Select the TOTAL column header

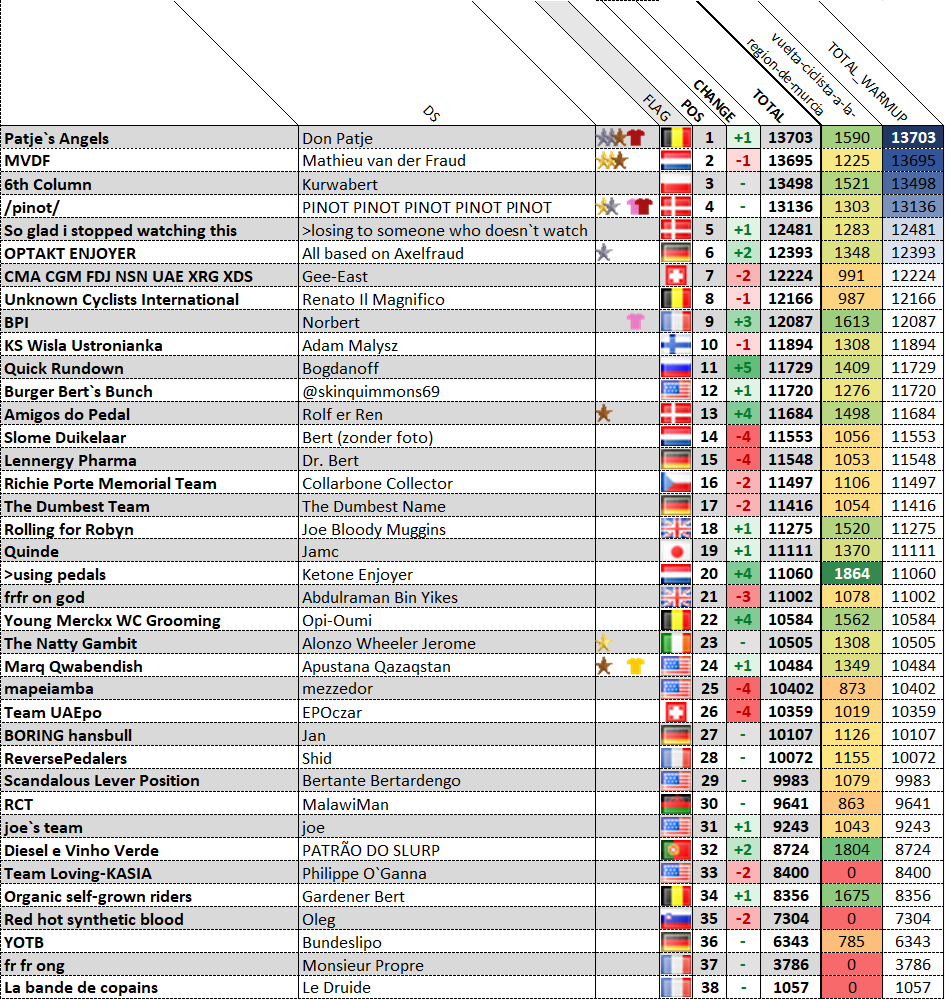(768, 106)
